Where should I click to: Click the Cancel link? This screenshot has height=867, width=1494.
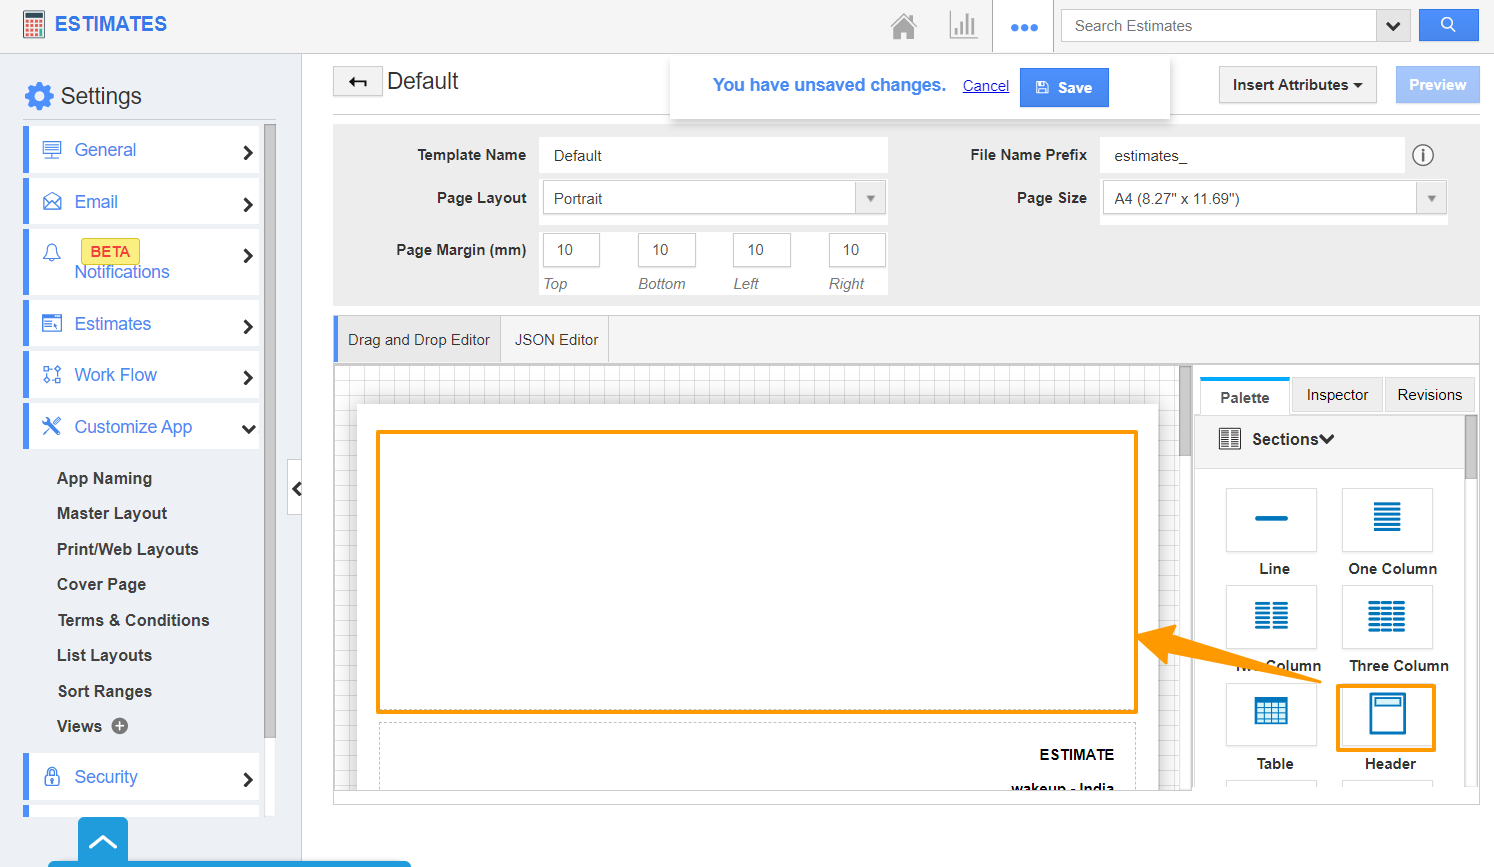pyautogui.click(x=985, y=86)
